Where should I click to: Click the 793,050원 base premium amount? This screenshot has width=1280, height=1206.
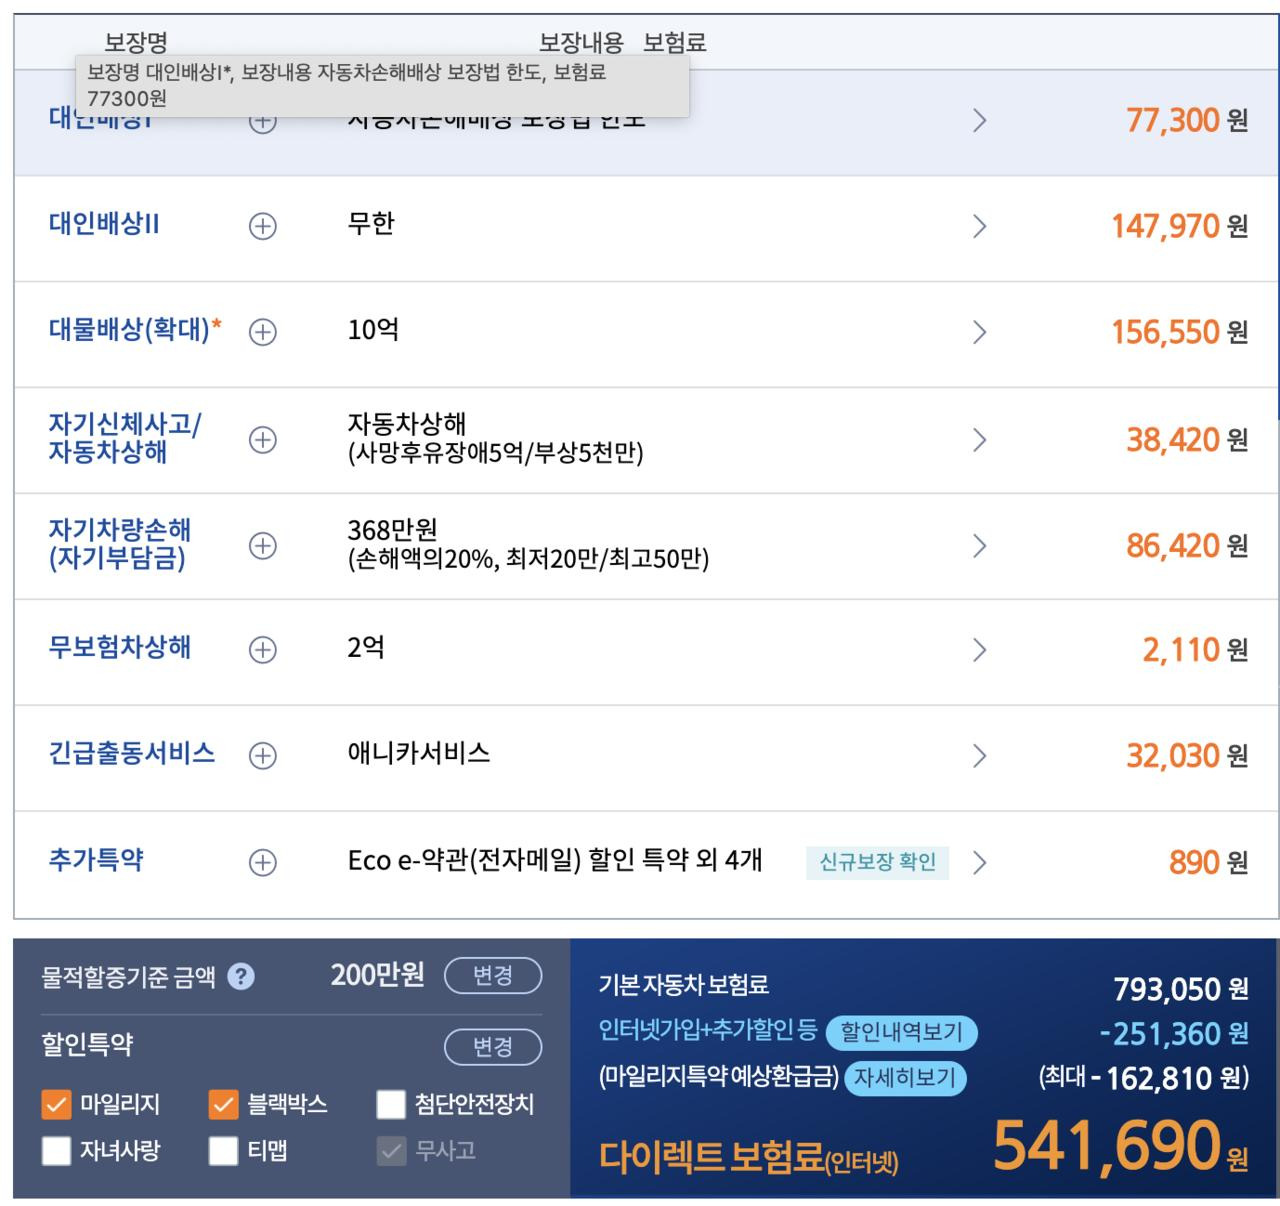pos(1181,989)
